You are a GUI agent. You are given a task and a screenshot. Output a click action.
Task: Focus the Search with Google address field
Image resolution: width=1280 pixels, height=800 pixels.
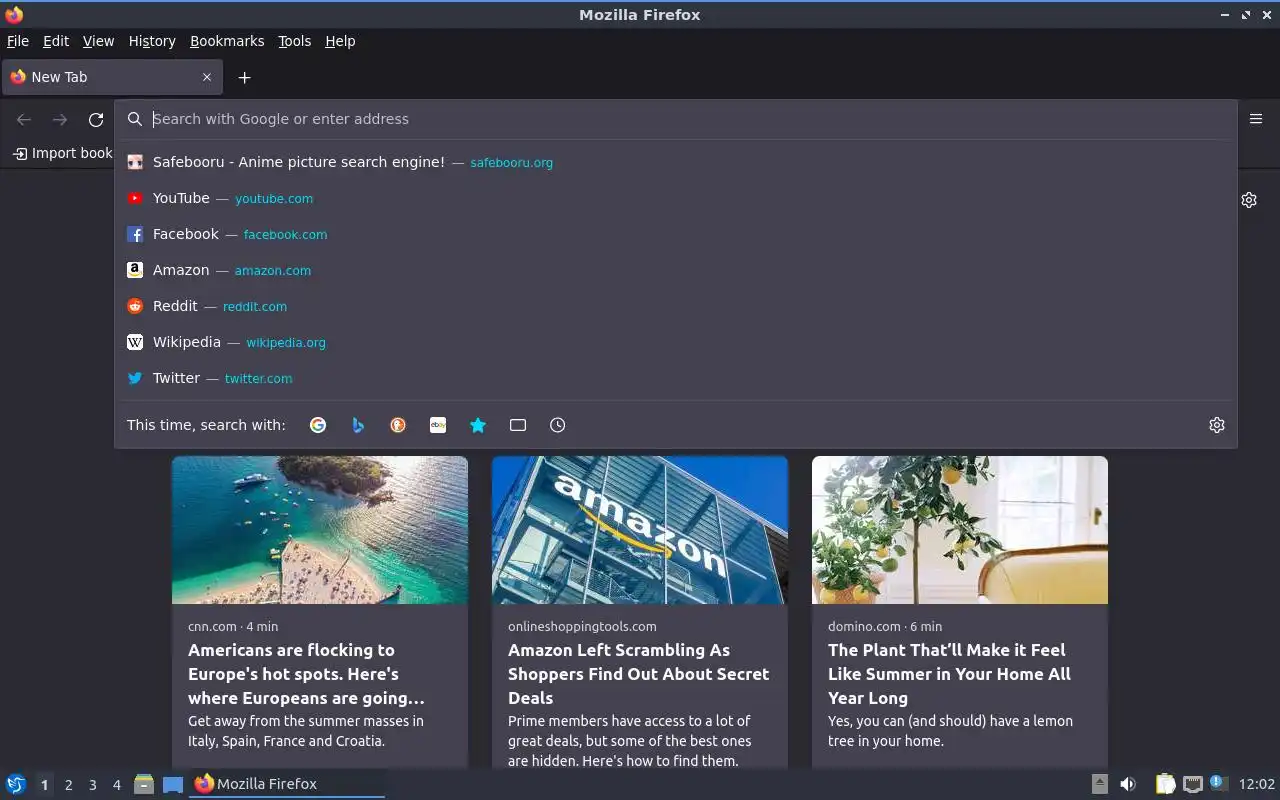click(x=676, y=119)
